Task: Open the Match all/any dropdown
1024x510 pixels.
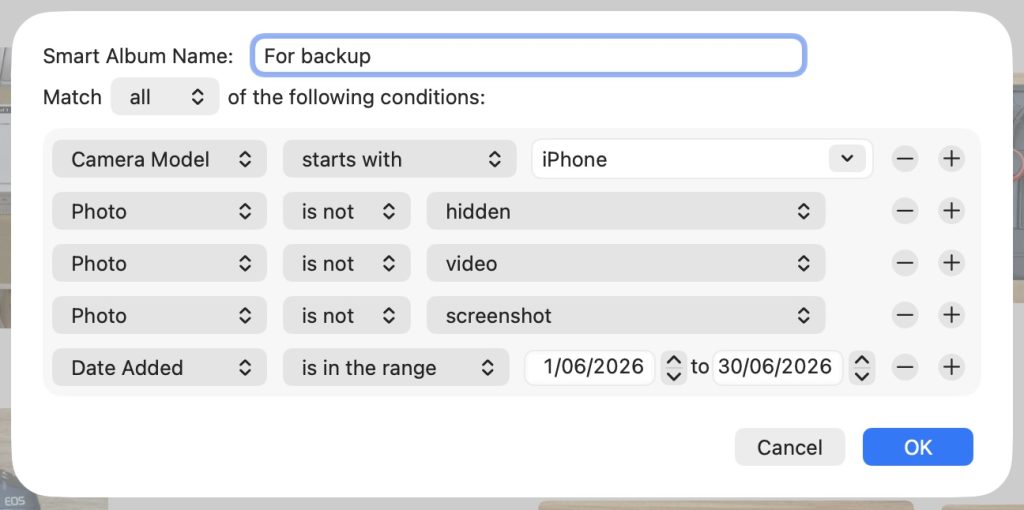Action: tap(165, 97)
